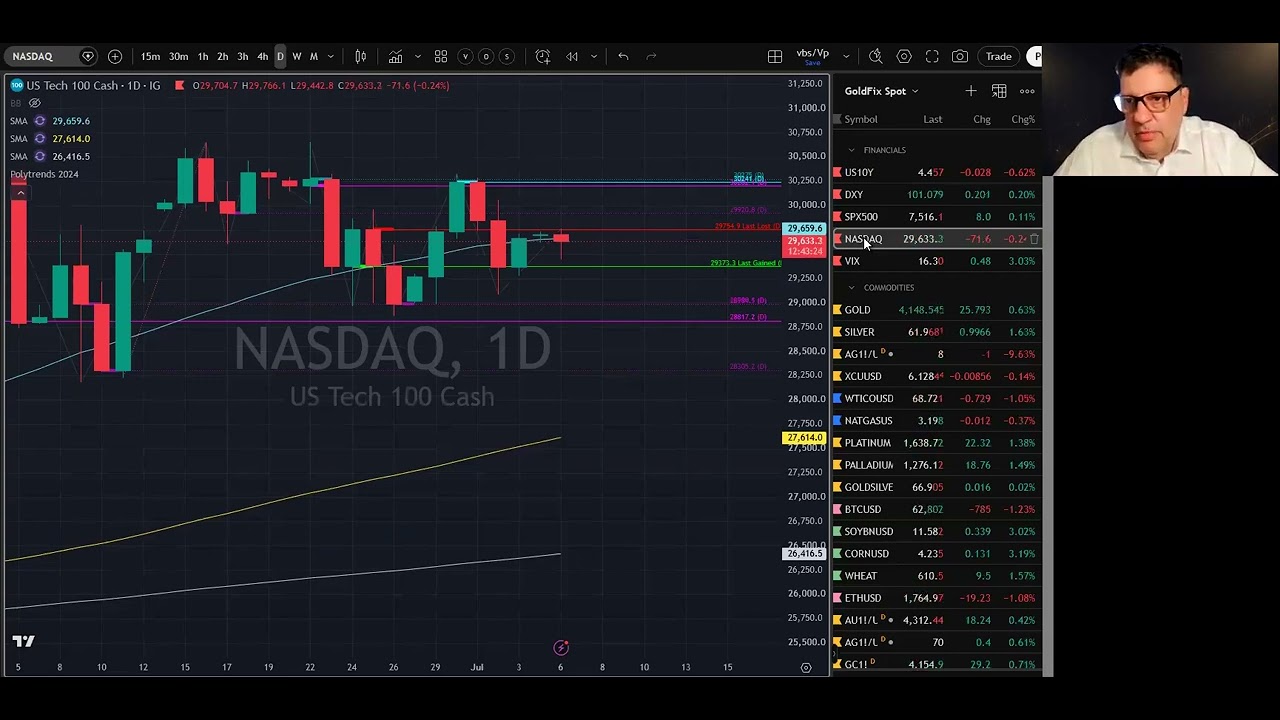Add a symbol to GoldFix Spot watchlist
Viewport: 1280px width, 720px height.
tap(971, 91)
